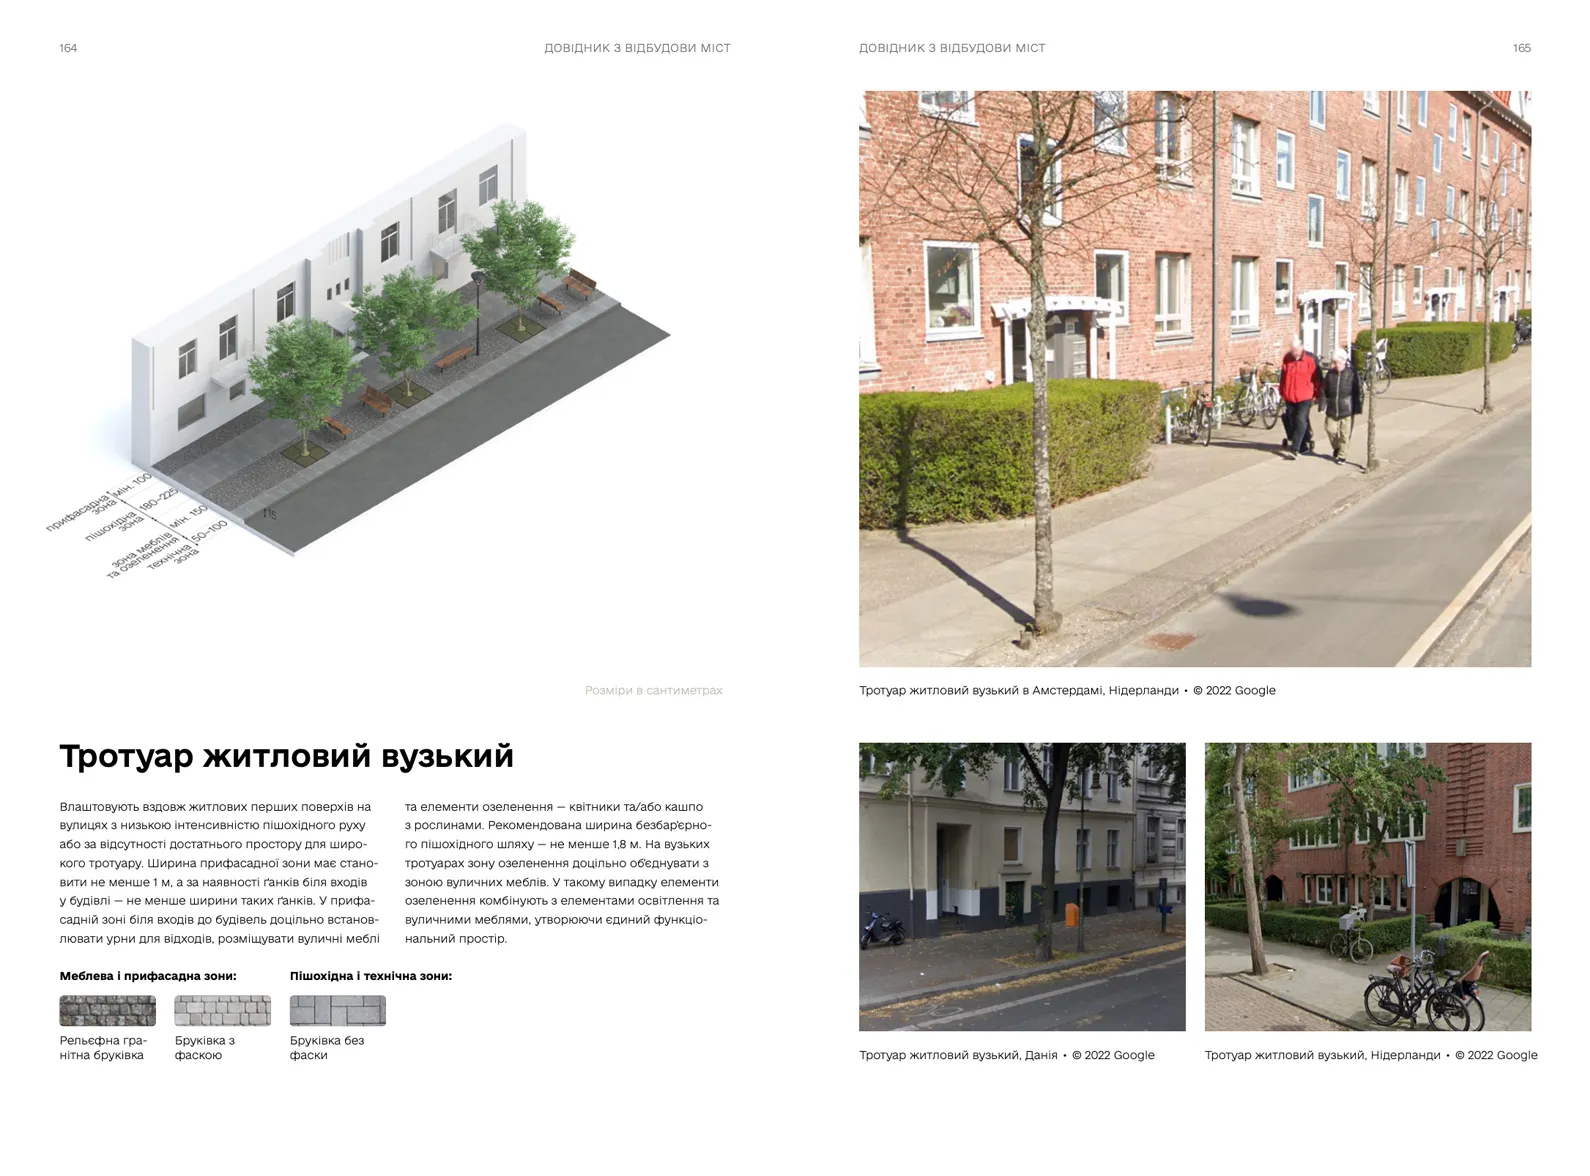Click the right page header 'Довідник з відбудови міст'
This screenshot has width=1590, height=1176.
point(952,48)
